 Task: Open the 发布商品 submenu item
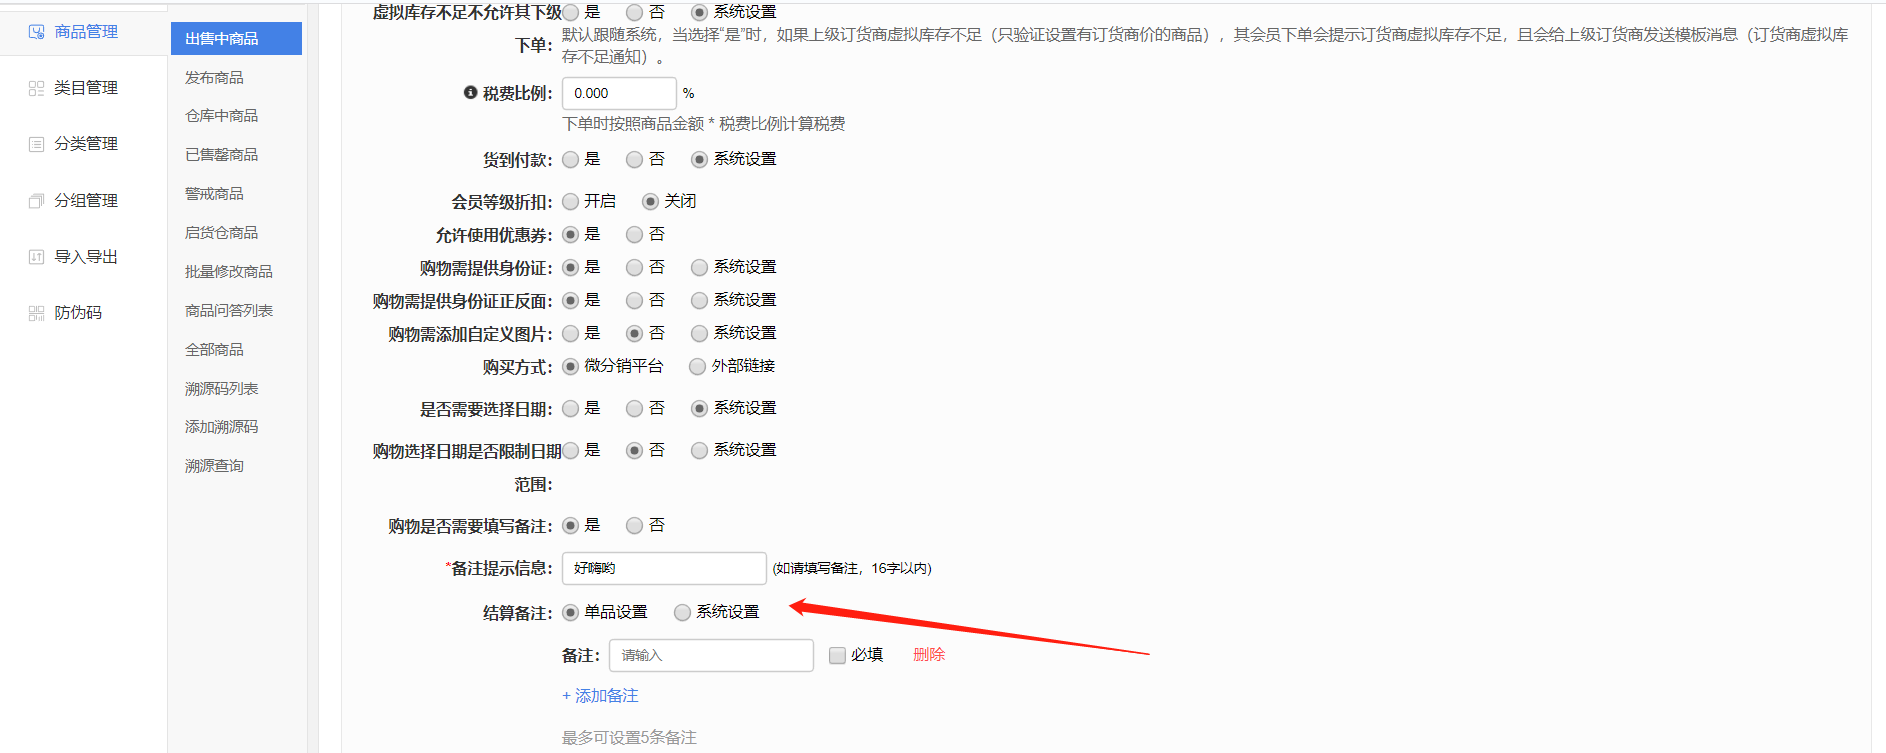pyautogui.click(x=214, y=77)
